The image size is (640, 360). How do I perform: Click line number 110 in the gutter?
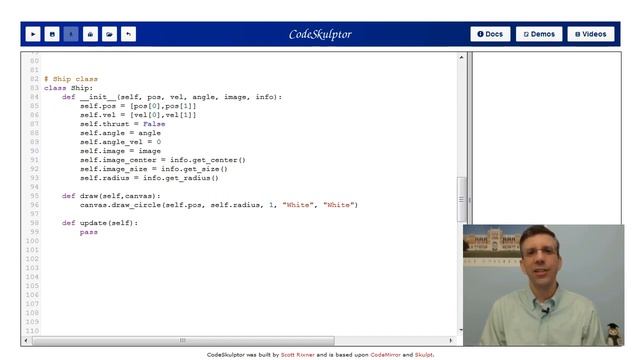(32, 331)
